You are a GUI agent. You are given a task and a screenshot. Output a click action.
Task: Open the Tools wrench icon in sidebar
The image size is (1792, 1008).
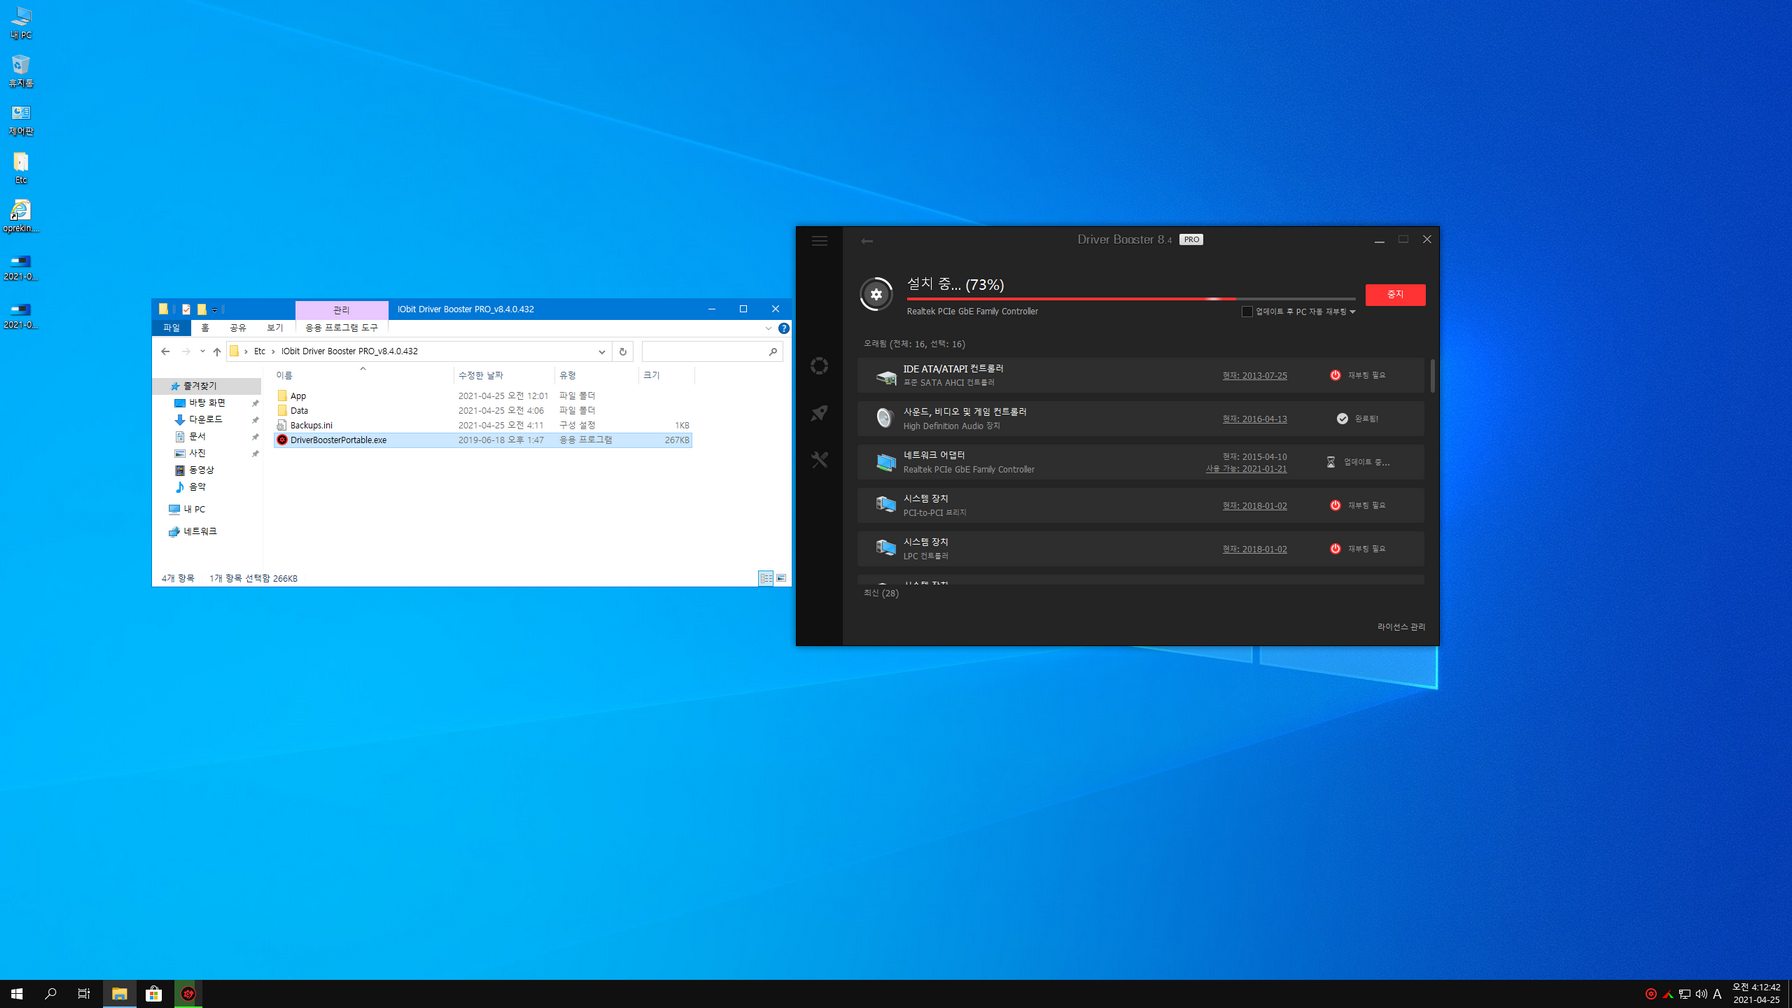(x=819, y=460)
